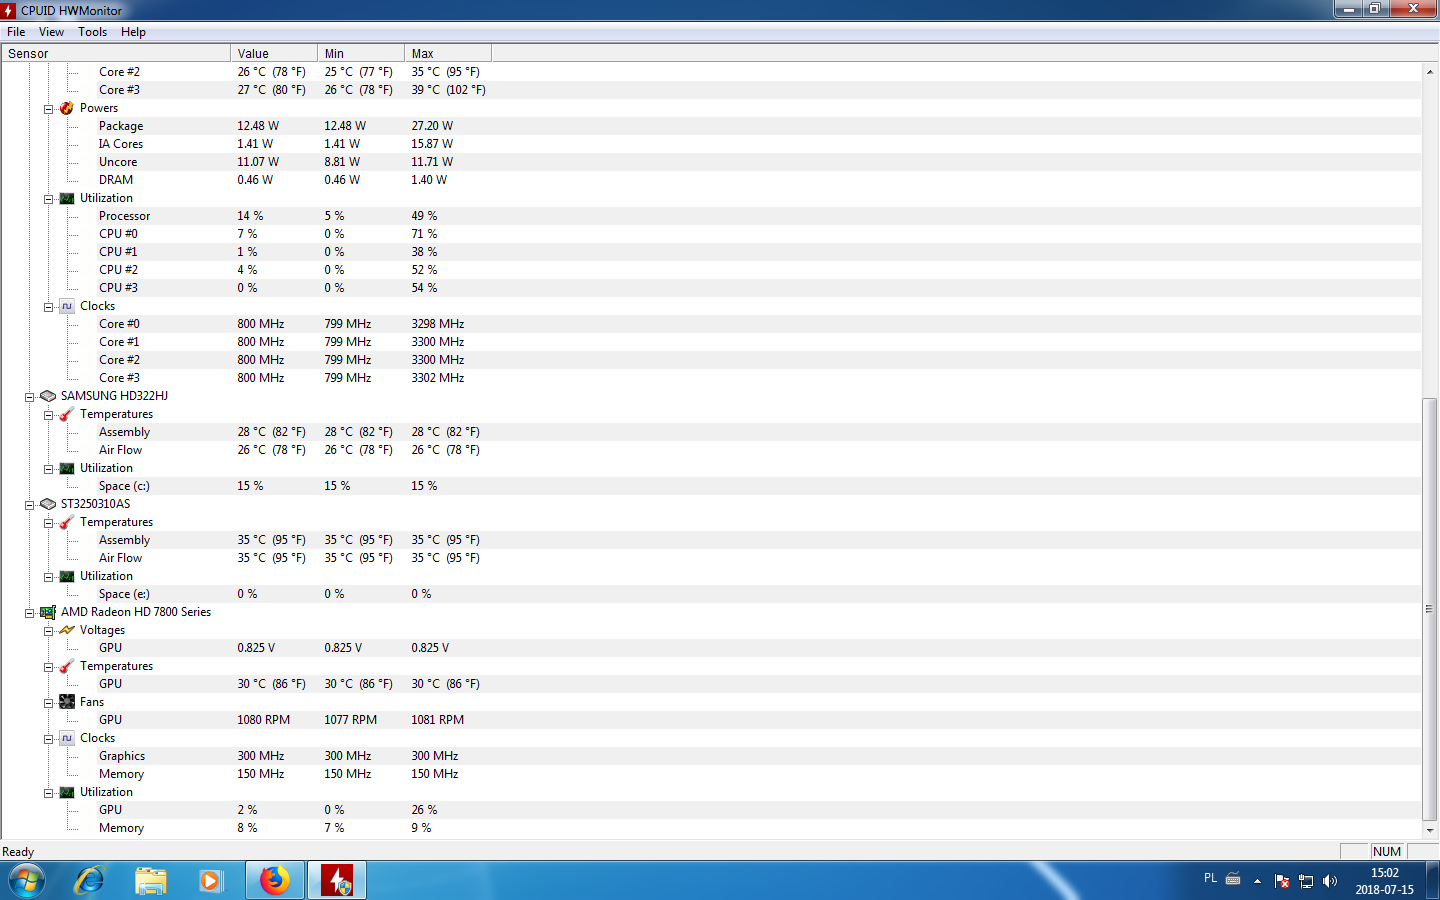Viewport: 1440px width, 900px height.
Task: Click the GPU Voltages icon
Action: click(67, 630)
